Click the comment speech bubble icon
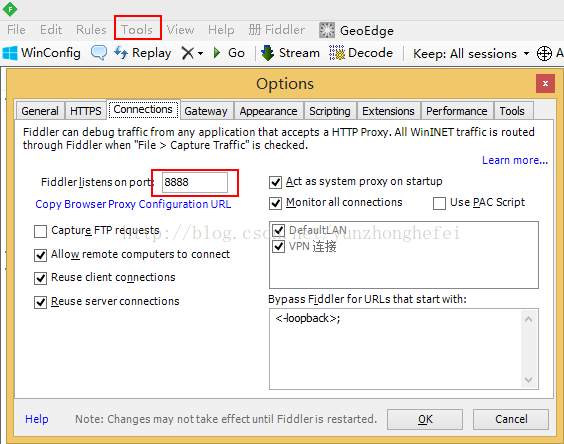 pyautogui.click(x=99, y=53)
